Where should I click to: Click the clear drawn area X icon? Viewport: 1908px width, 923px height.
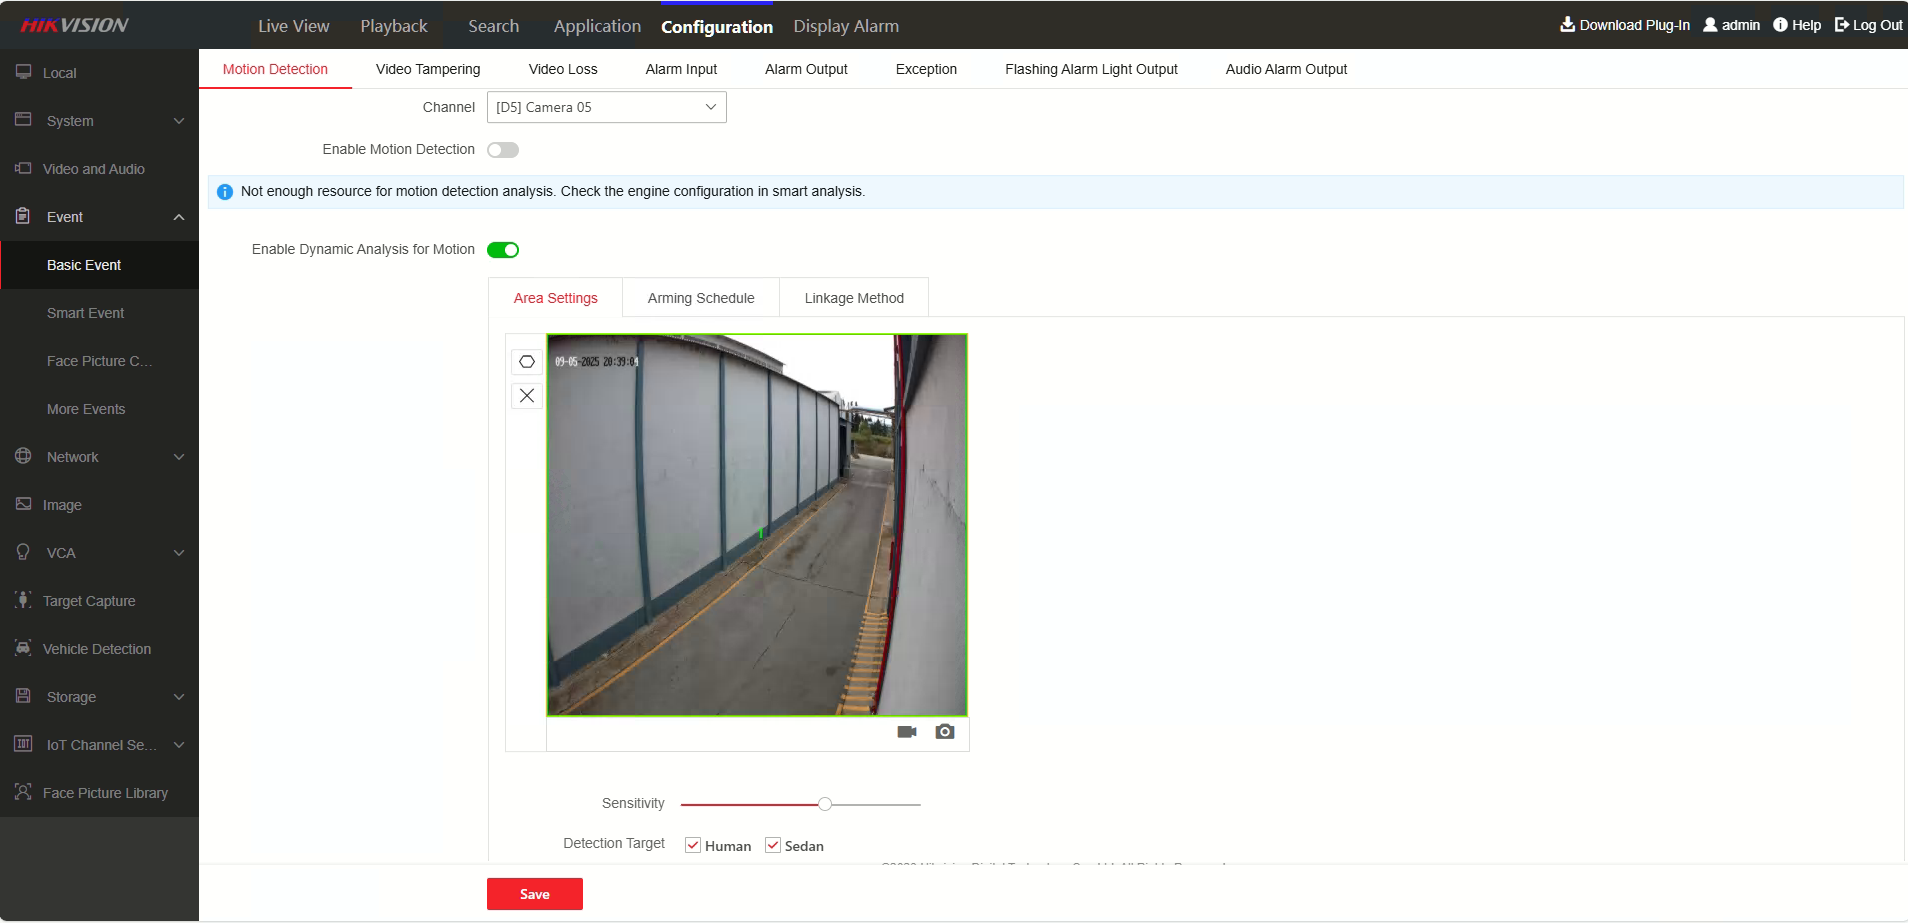point(527,396)
